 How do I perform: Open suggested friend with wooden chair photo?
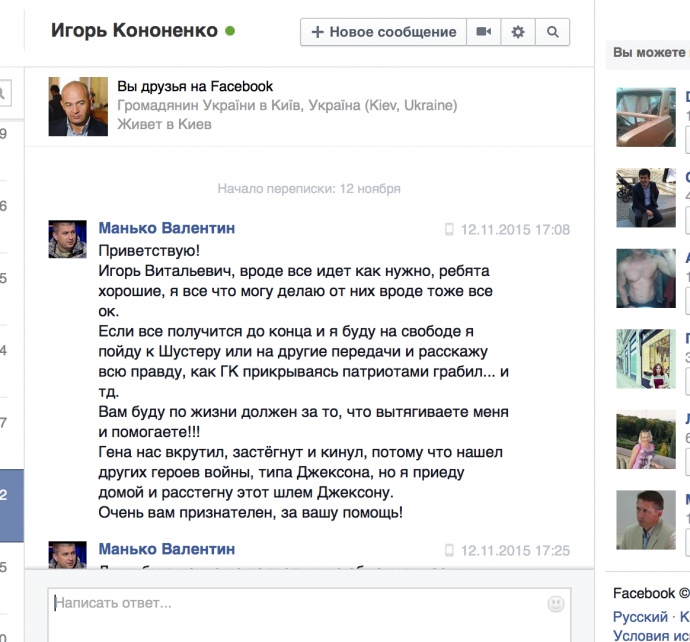[x=646, y=117]
